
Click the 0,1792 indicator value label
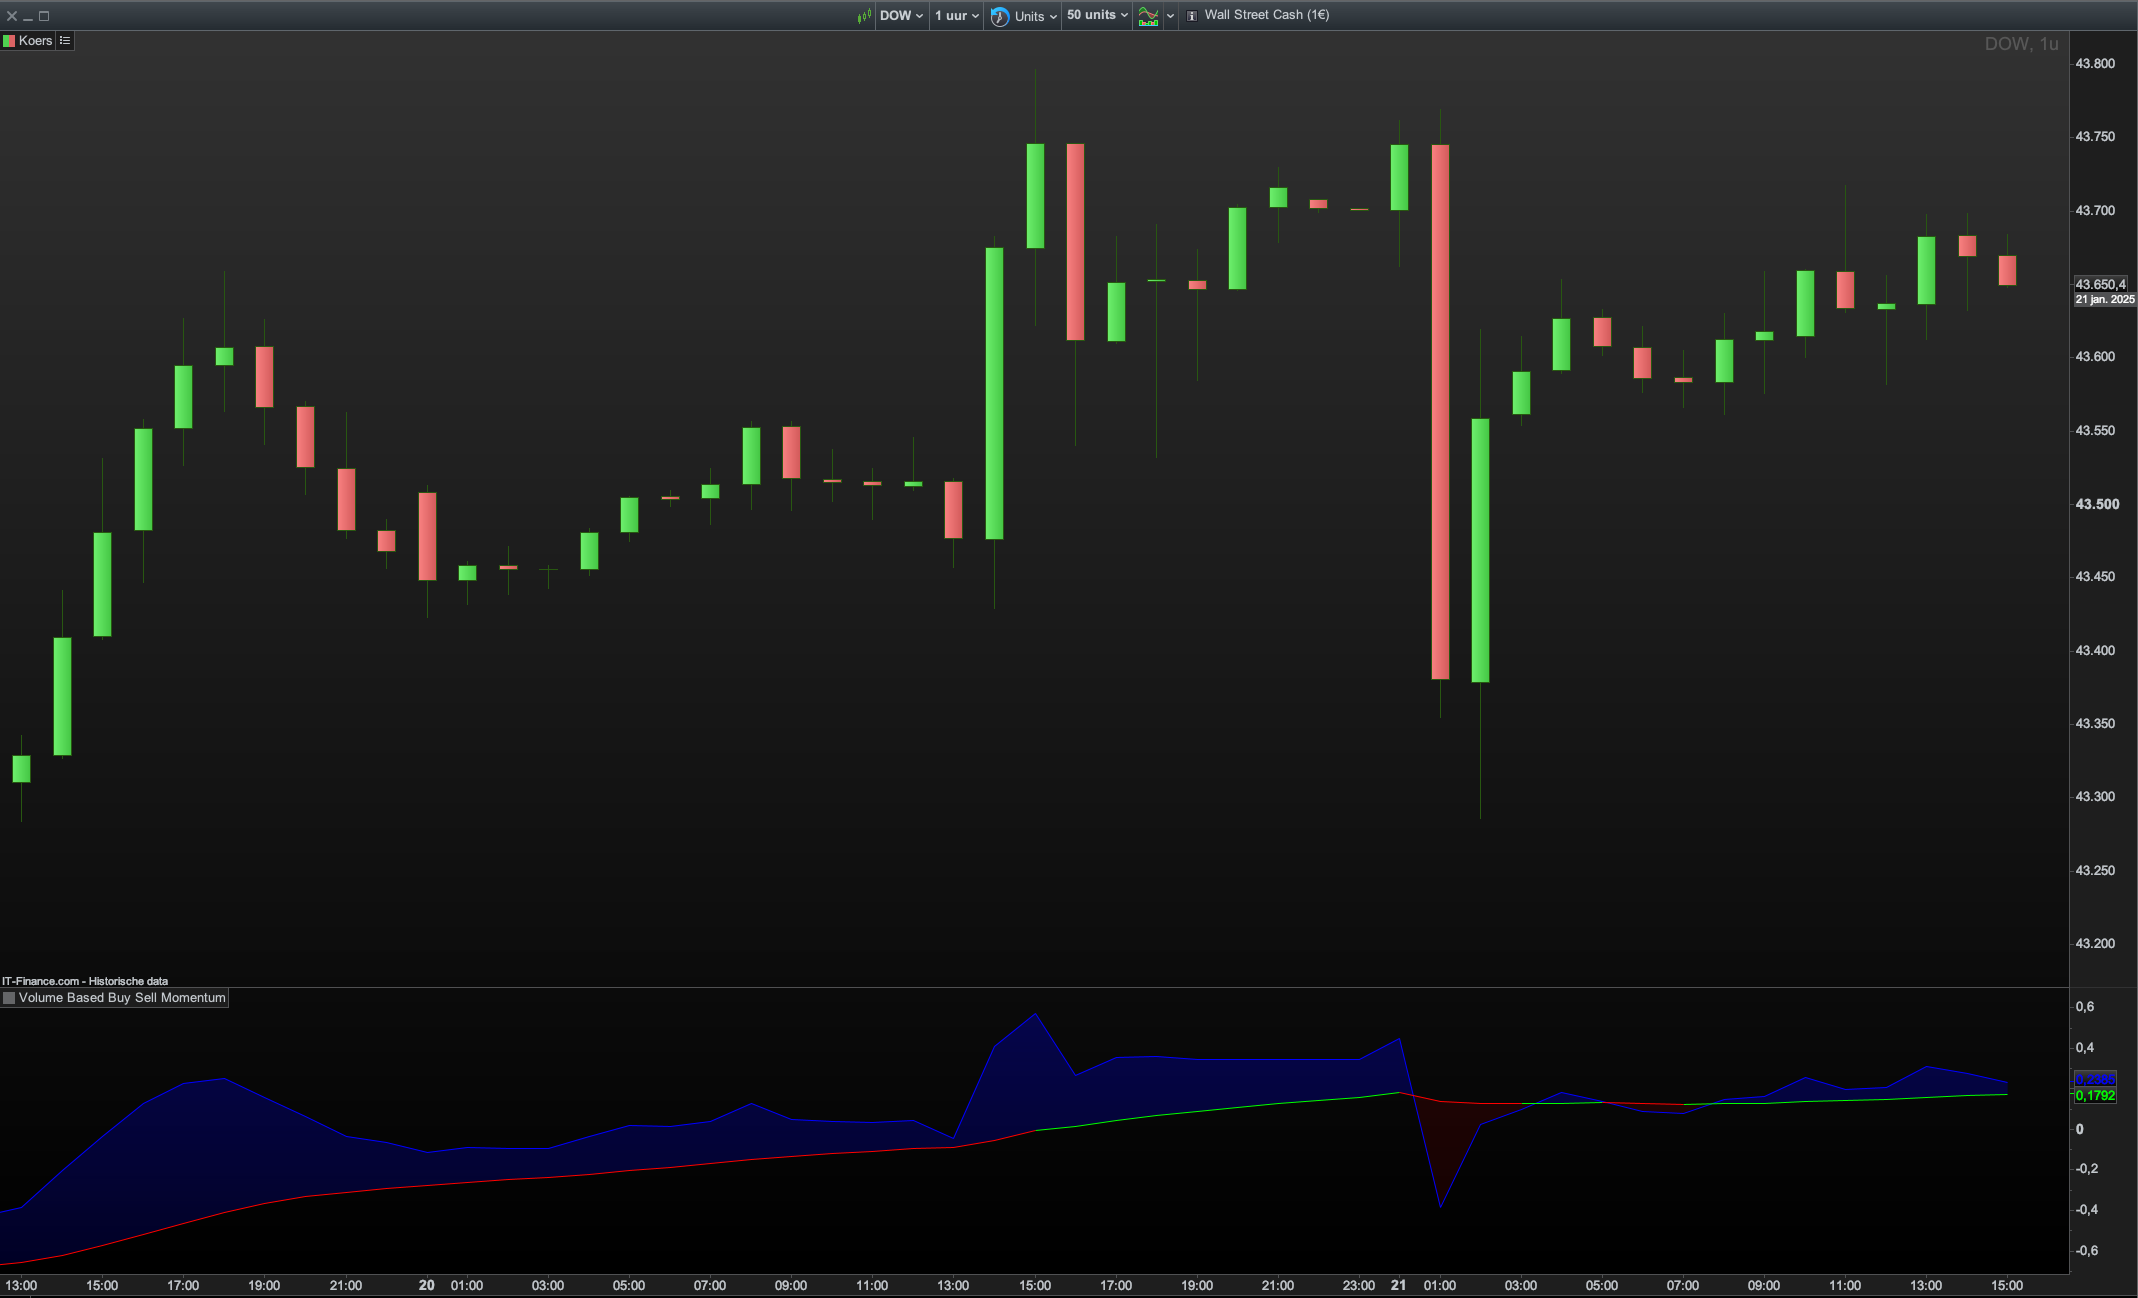[x=2095, y=1096]
